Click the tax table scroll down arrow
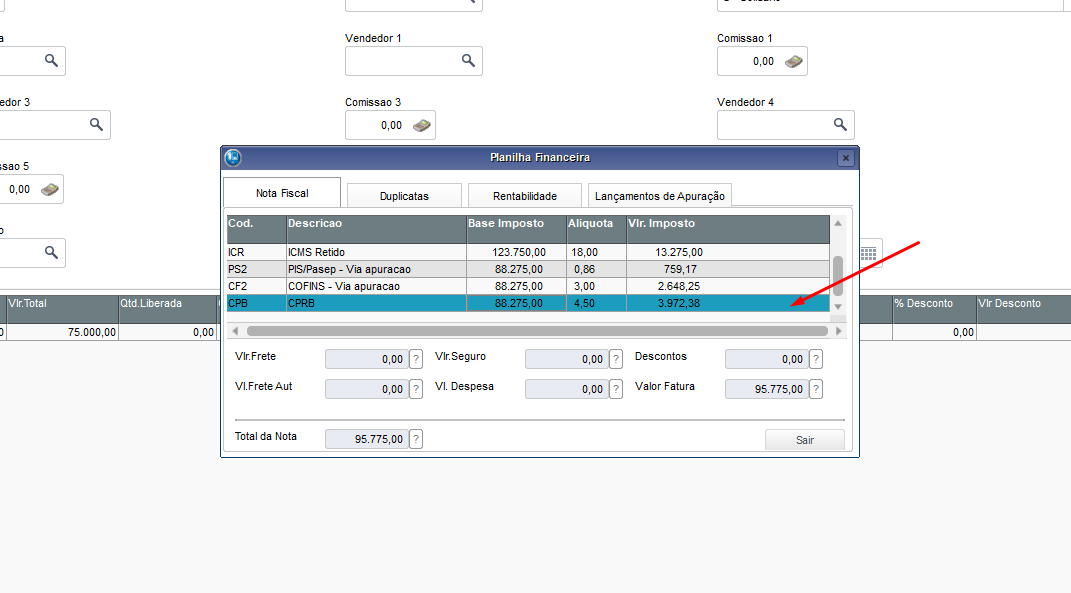 coord(838,307)
